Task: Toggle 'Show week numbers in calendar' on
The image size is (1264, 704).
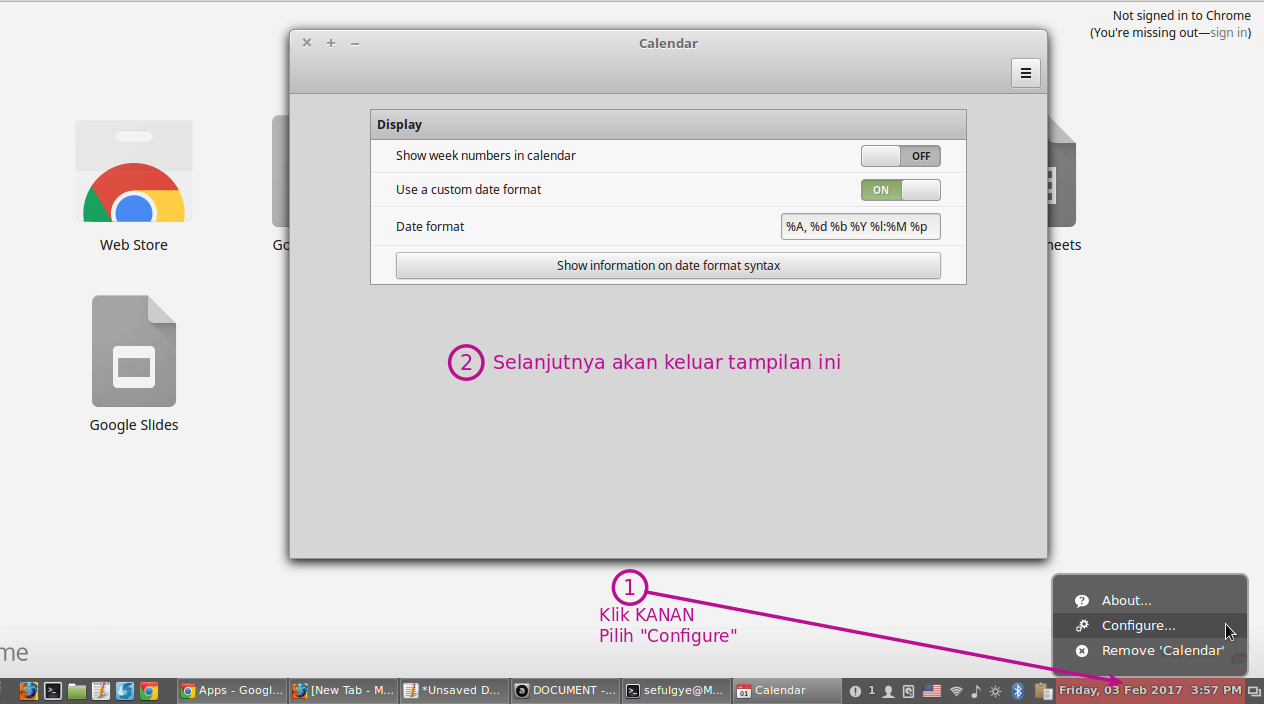Action: coord(900,156)
